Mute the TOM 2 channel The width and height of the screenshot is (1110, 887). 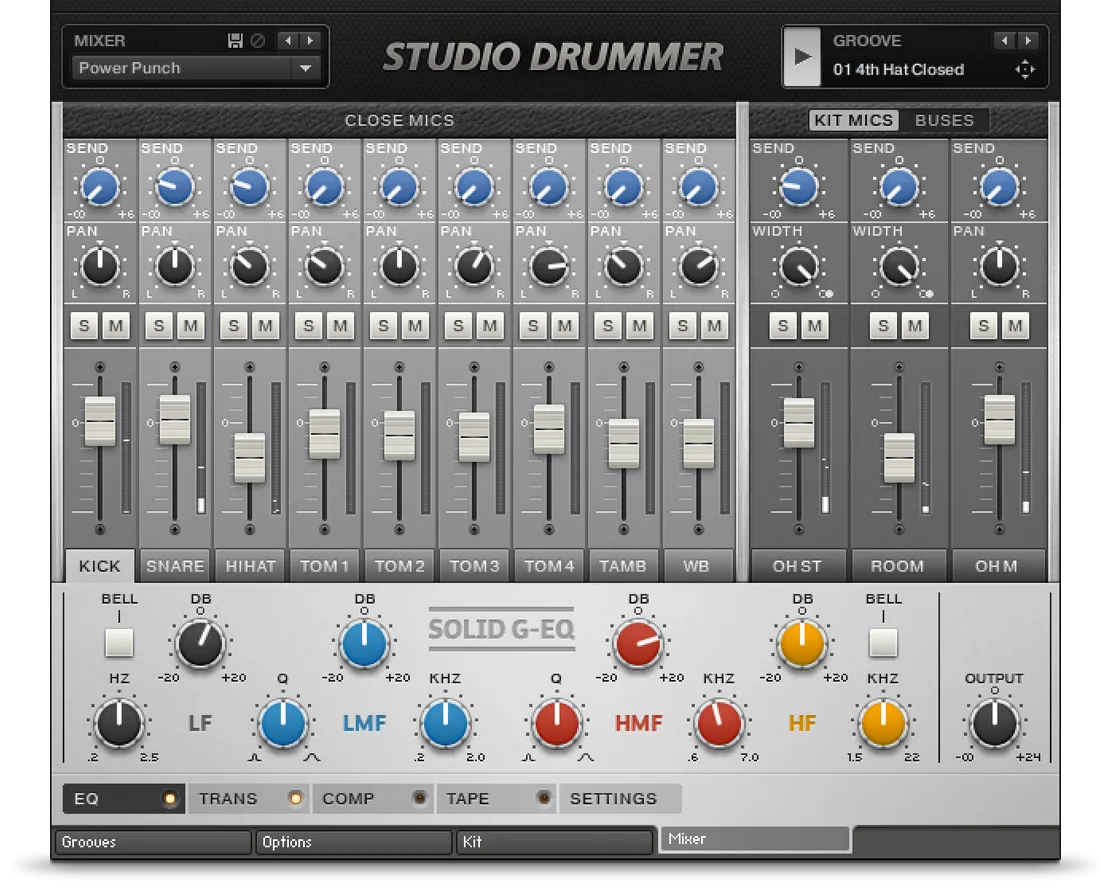click(x=416, y=326)
